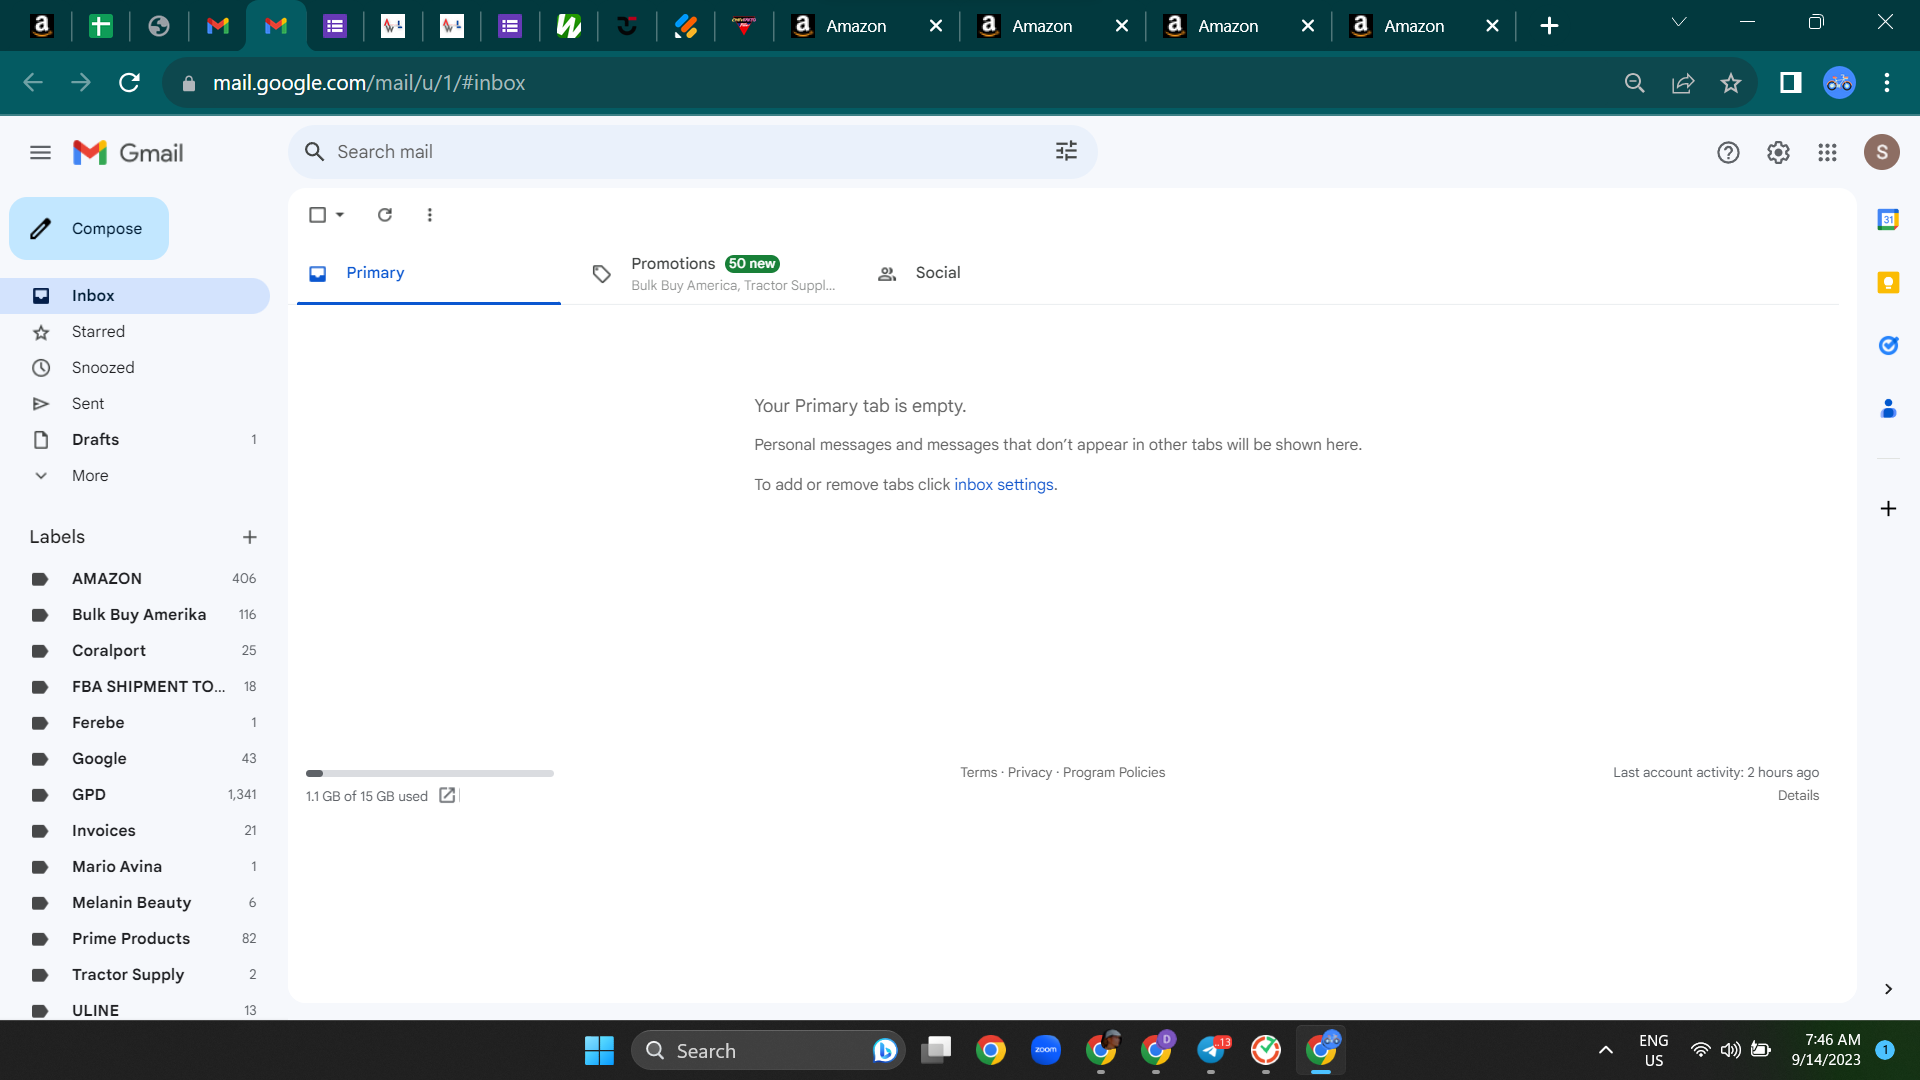
Task: Show hidden system tray icons
Action: 1605,1050
